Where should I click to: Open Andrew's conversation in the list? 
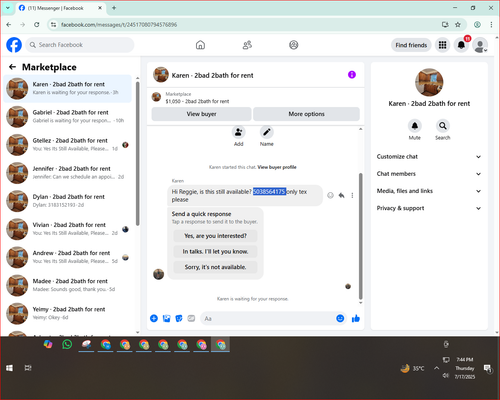pyautogui.click(x=68, y=257)
